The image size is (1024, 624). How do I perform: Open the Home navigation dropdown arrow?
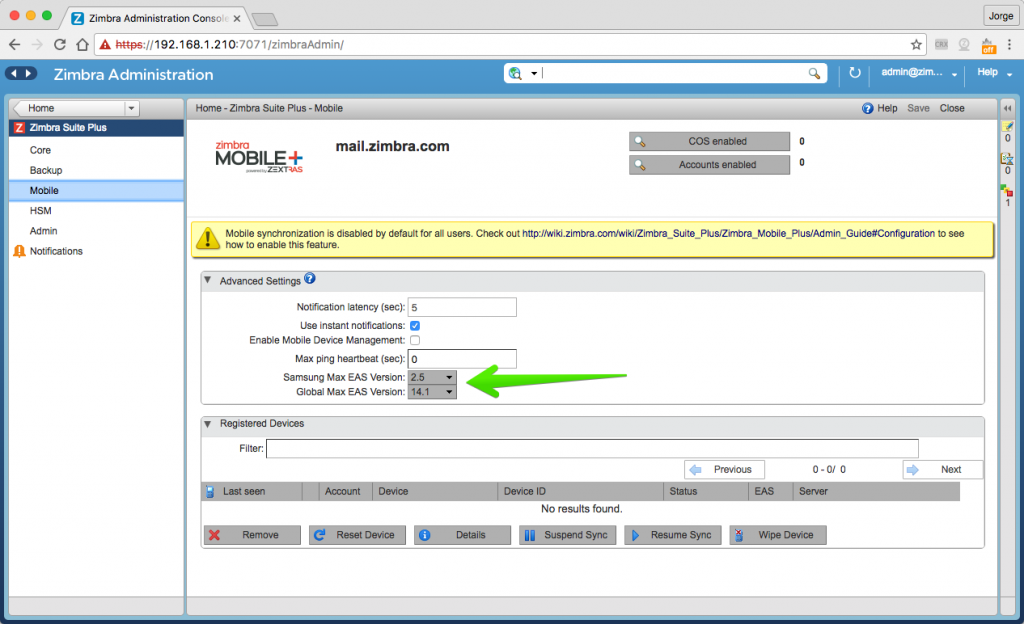(x=131, y=108)
